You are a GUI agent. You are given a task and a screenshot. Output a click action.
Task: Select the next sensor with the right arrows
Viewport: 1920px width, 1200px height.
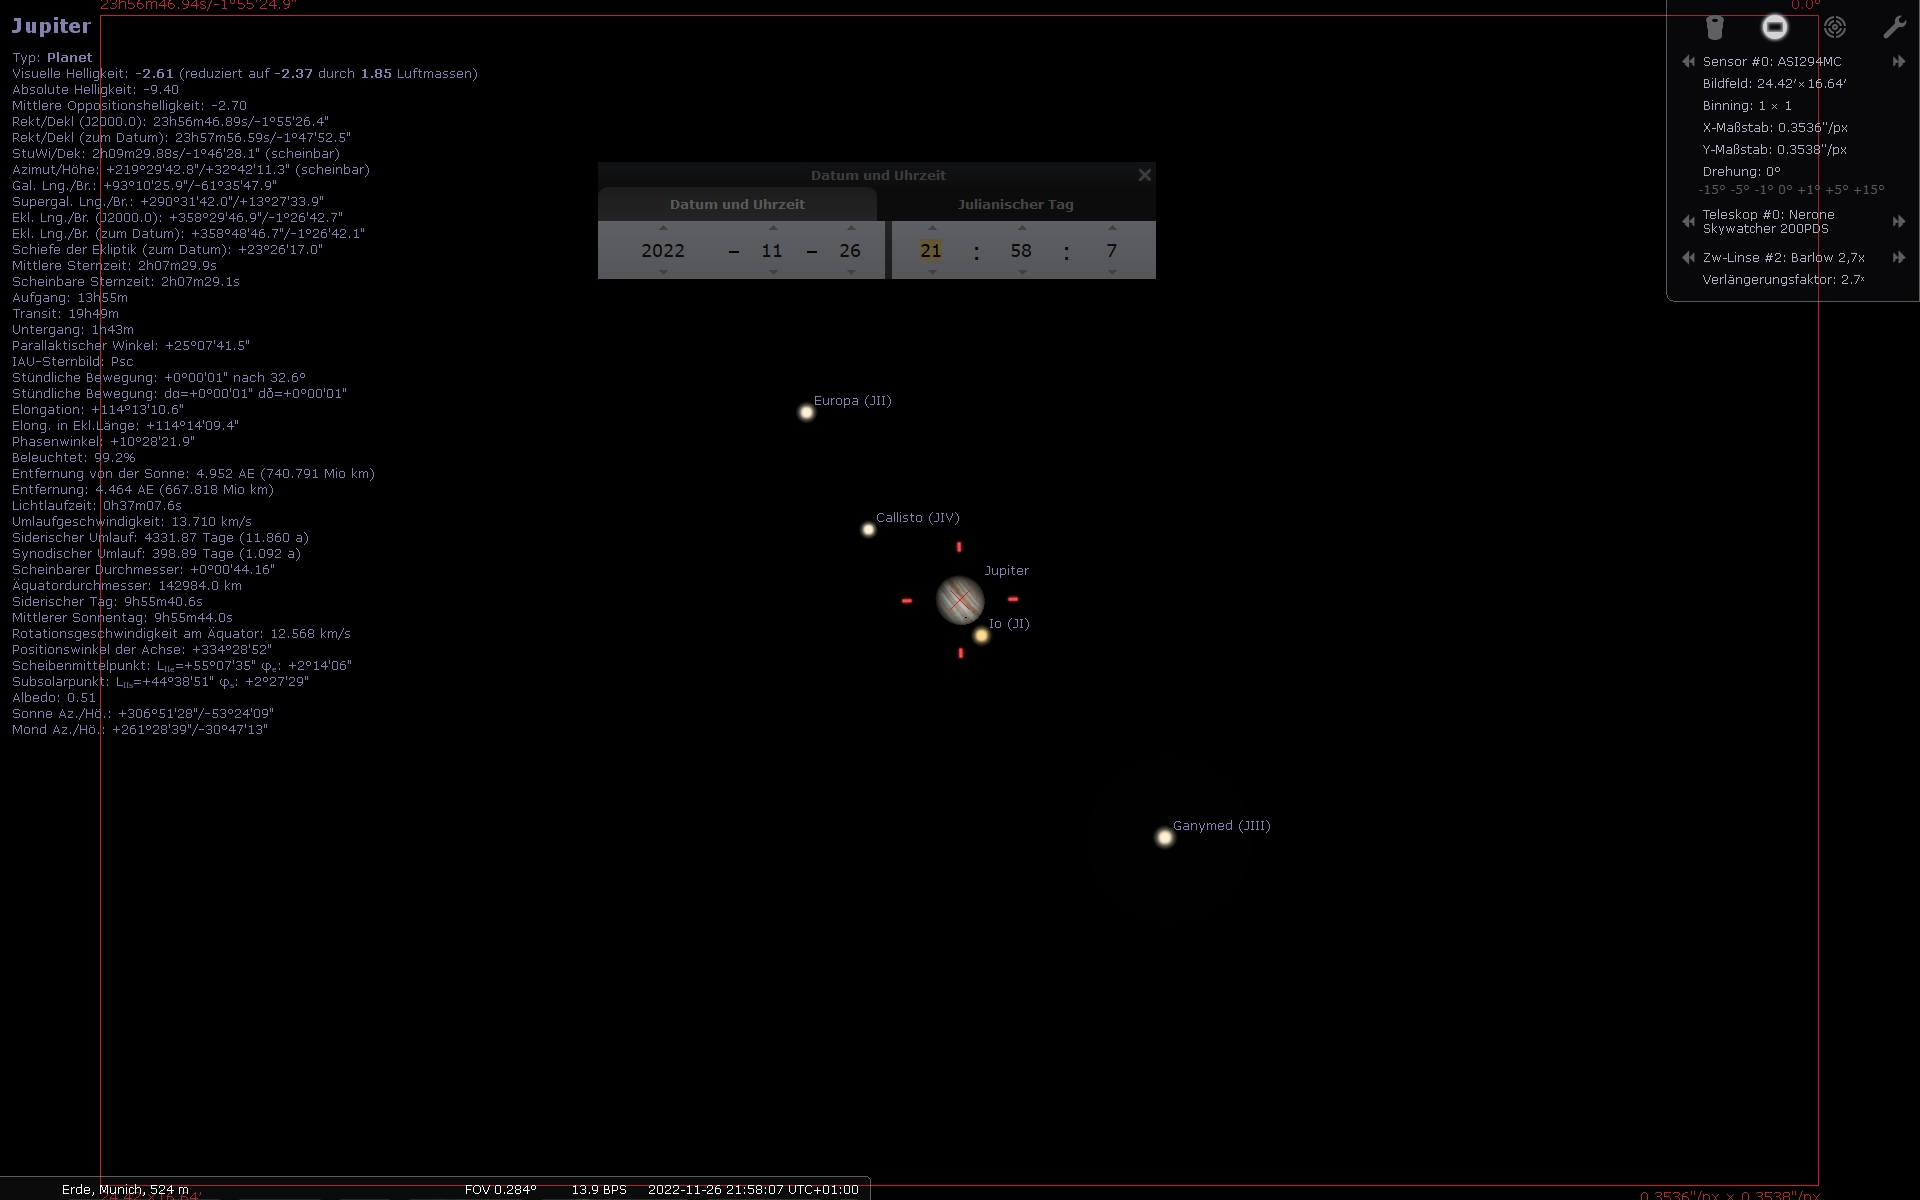click(1898, 61)
